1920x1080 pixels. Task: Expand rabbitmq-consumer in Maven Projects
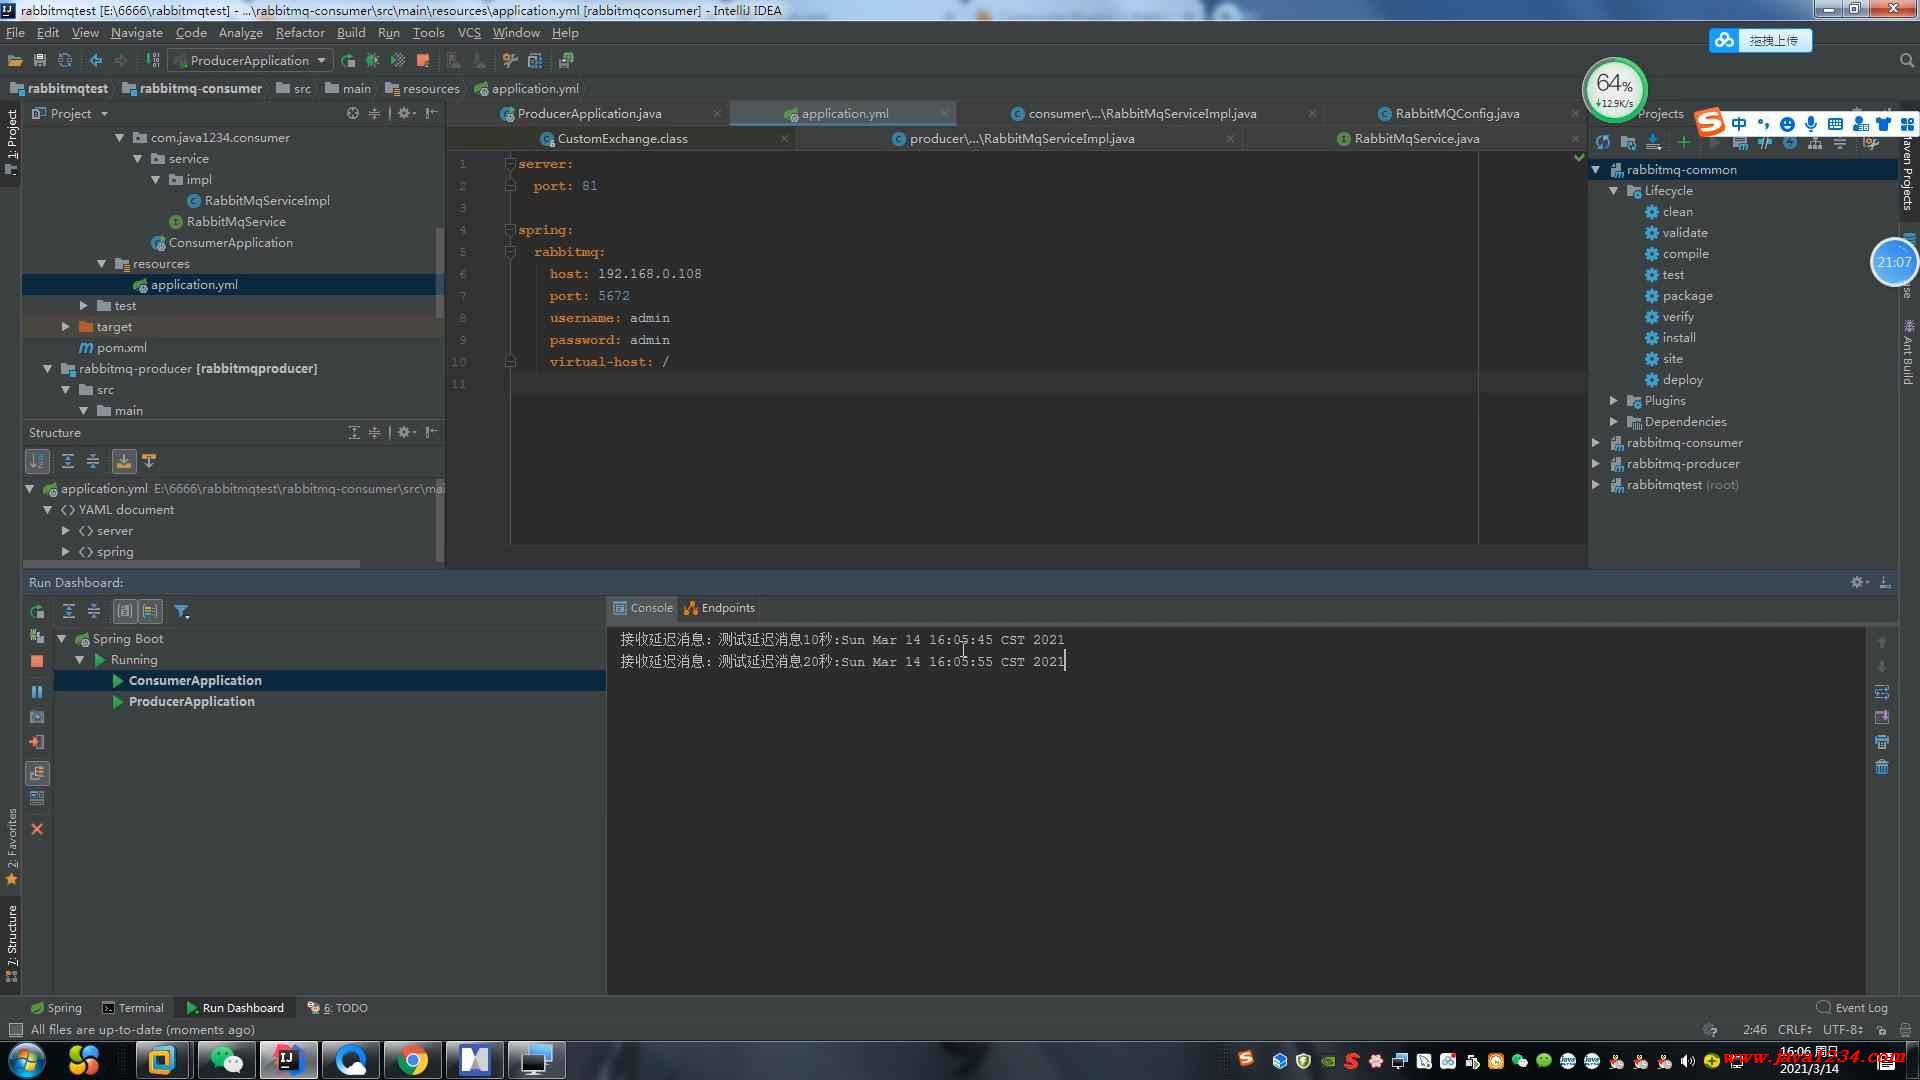(1597, 443)
